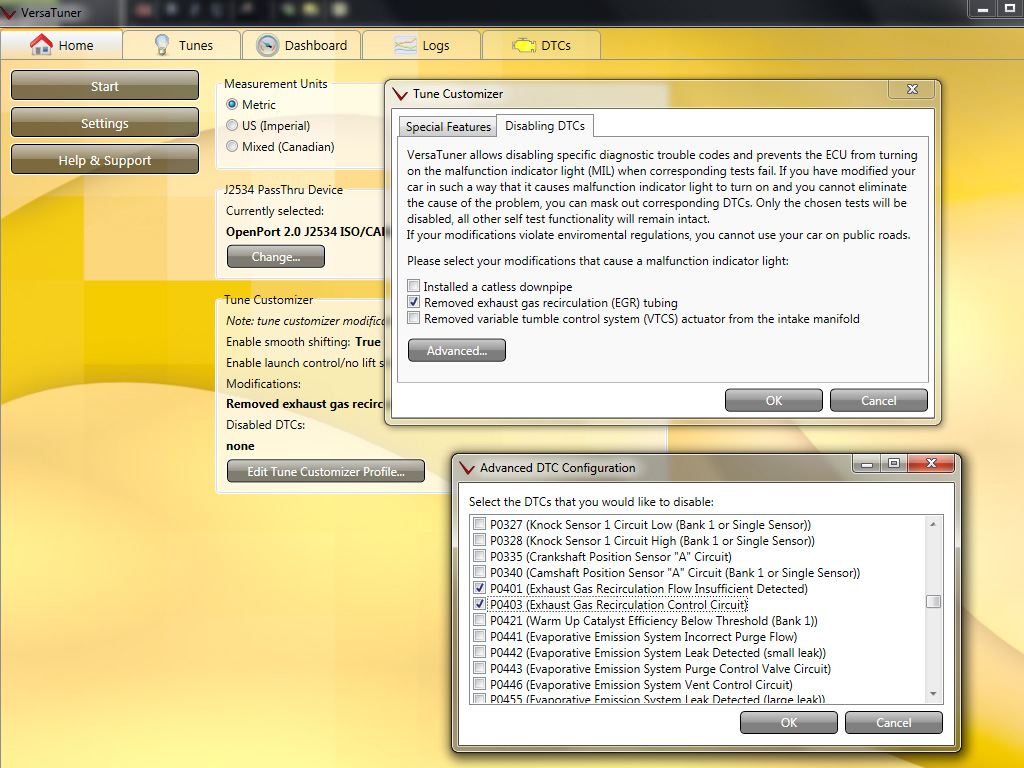
Task: Click Edit Tune Customizer Profile... button
Action: 326,472
